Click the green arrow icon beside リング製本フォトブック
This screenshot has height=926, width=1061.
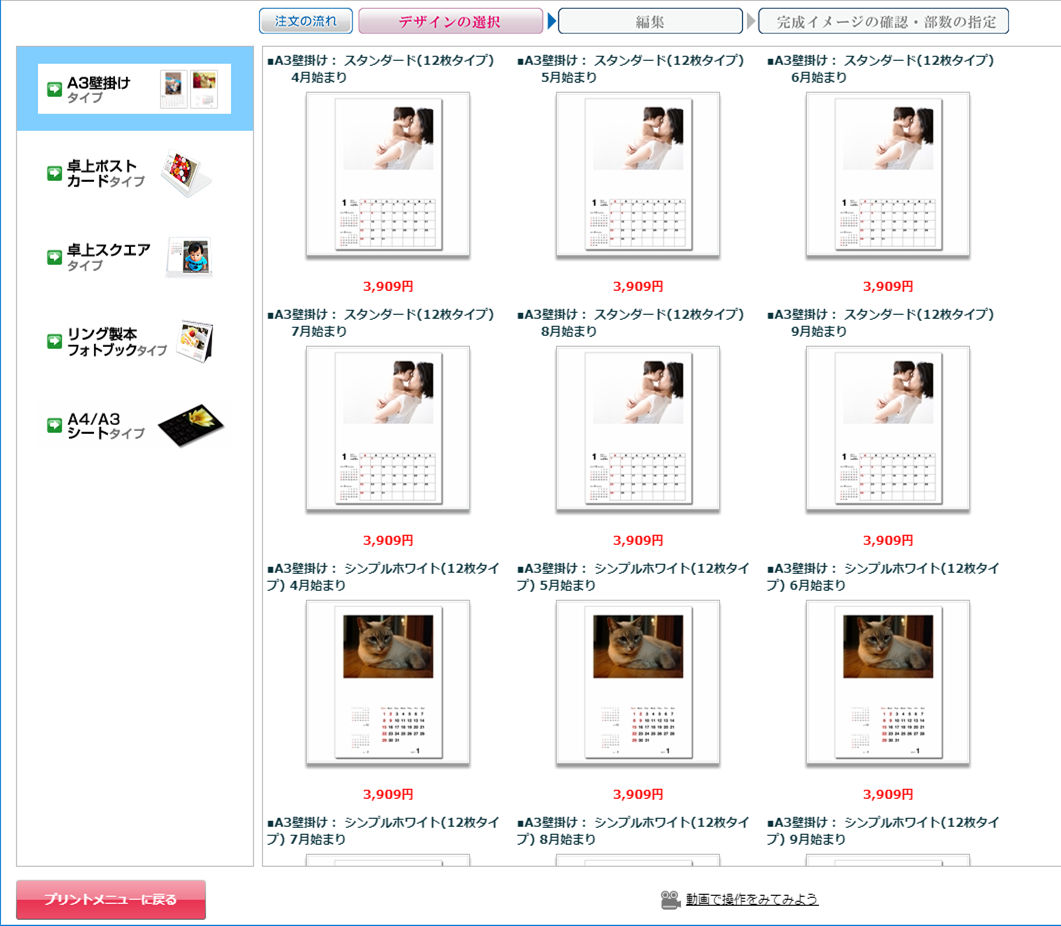point(55,342)
